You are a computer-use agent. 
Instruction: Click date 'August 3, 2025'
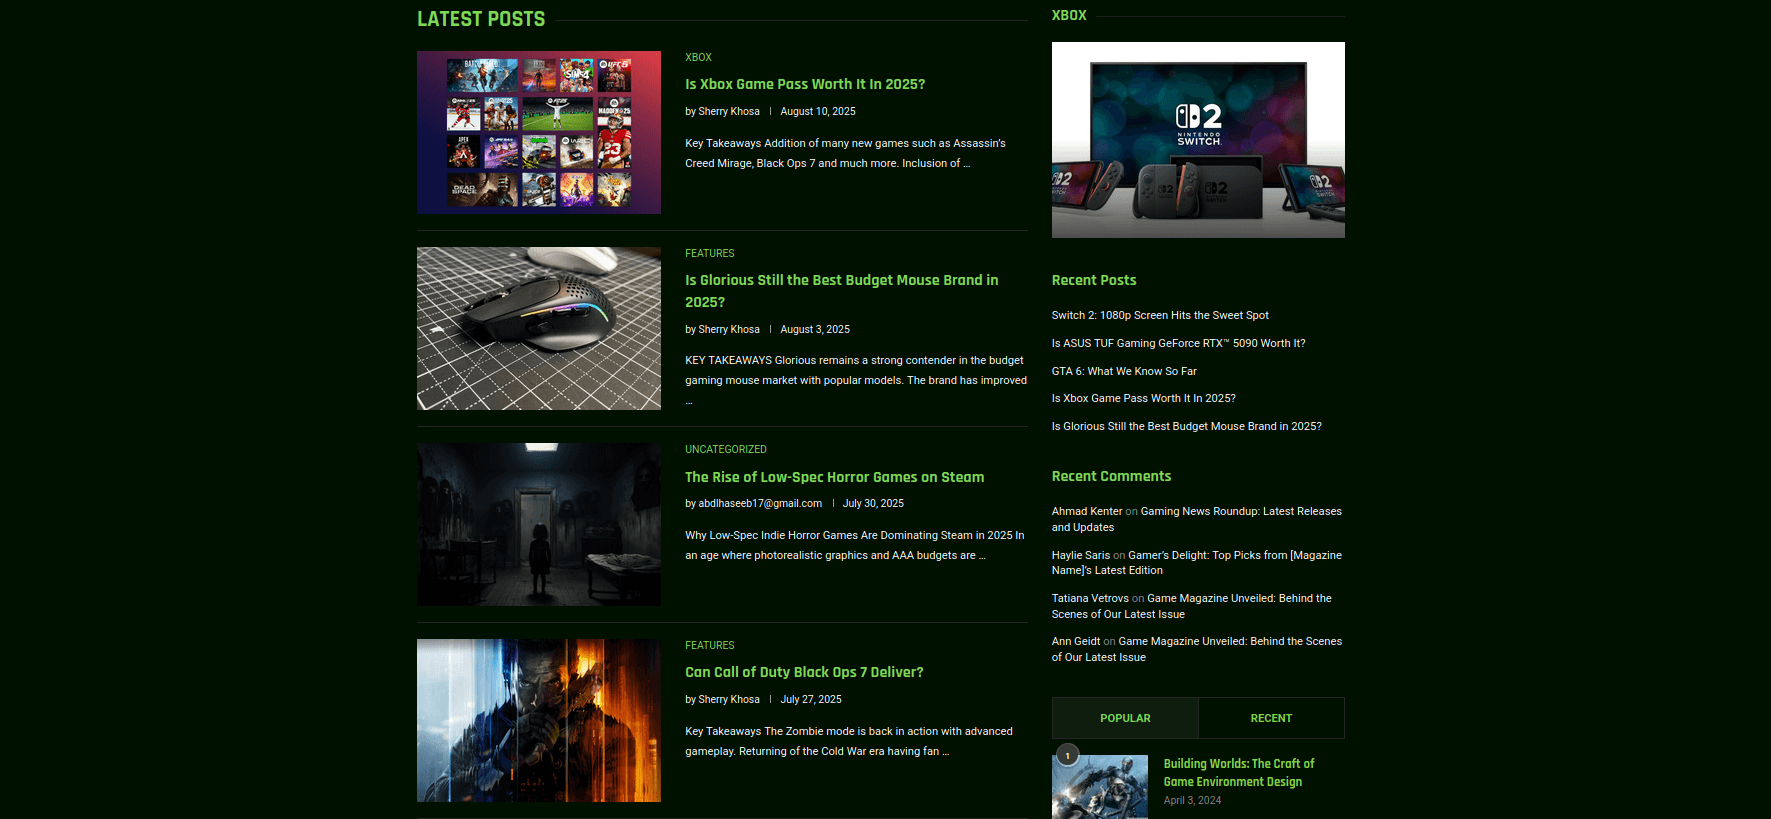815,330
